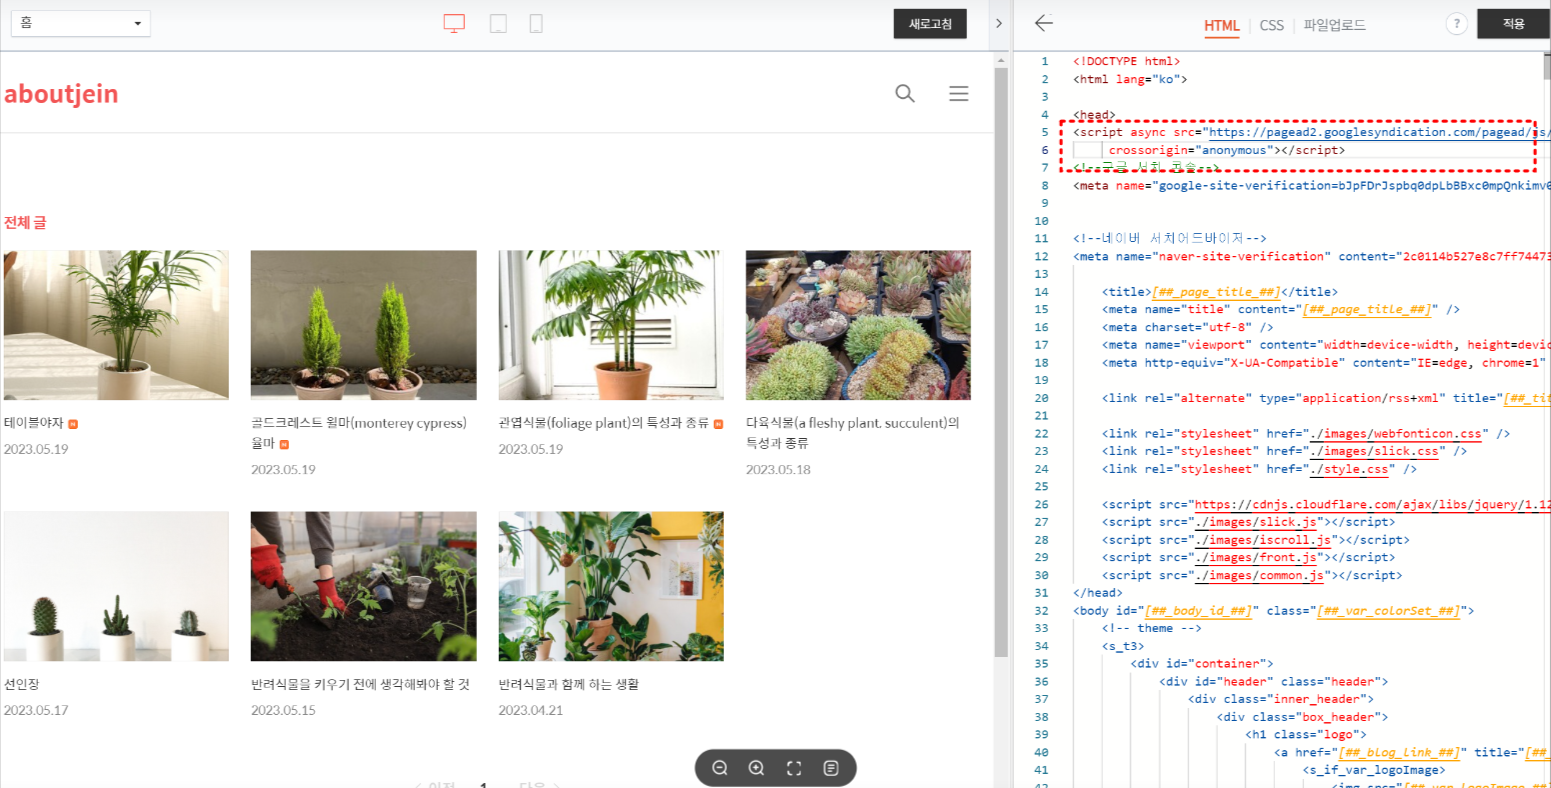Open the 골드크레스트 윌마 post thumbnail

(363, 325)
